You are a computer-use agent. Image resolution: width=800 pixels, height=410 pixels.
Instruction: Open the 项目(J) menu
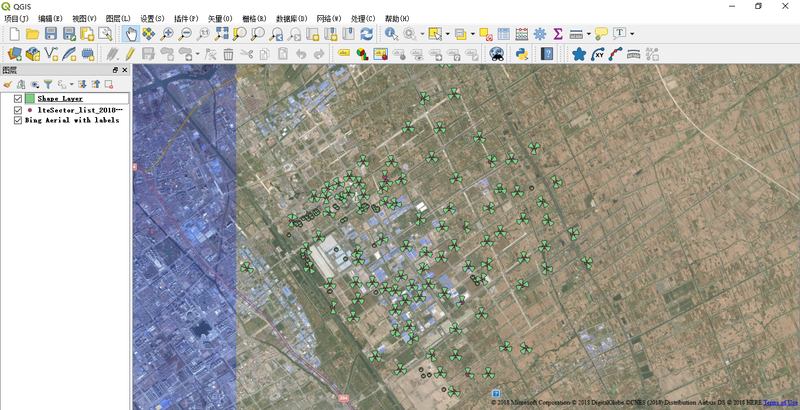16,19
